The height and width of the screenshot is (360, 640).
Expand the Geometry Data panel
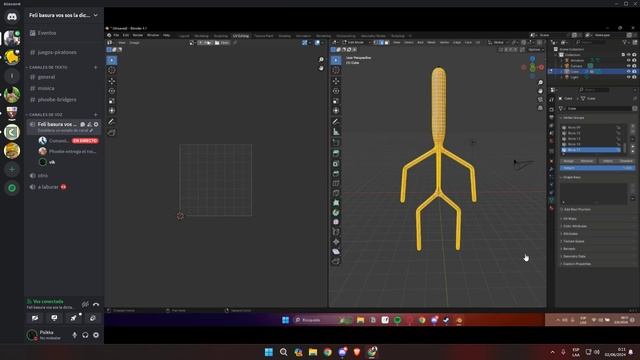pos(574,256)
